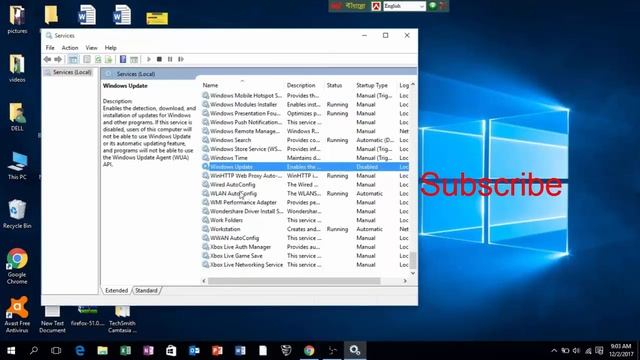The height and width of the screenshot is (360, 640).
Task: Click the Refresh toolbar icon
Action: coord(98,59)
